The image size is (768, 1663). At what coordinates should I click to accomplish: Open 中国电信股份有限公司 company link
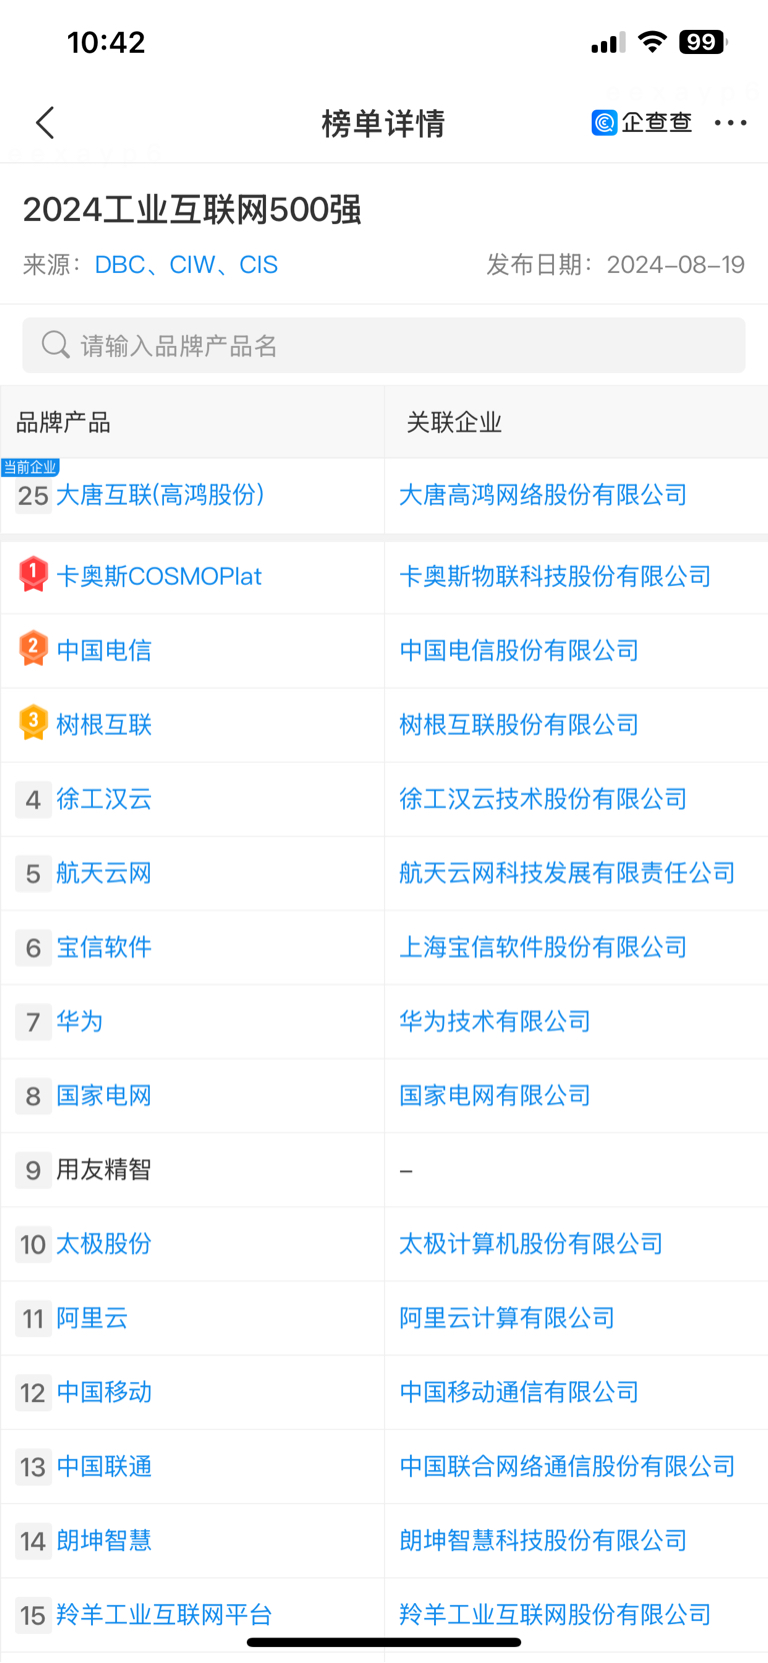pyautogui.click(x=519, y=650)
